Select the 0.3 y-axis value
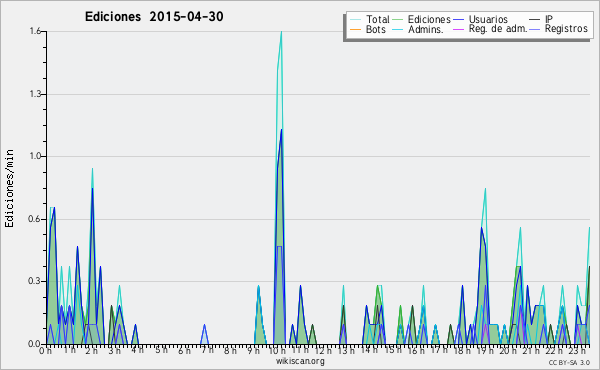 coord(35,281)
